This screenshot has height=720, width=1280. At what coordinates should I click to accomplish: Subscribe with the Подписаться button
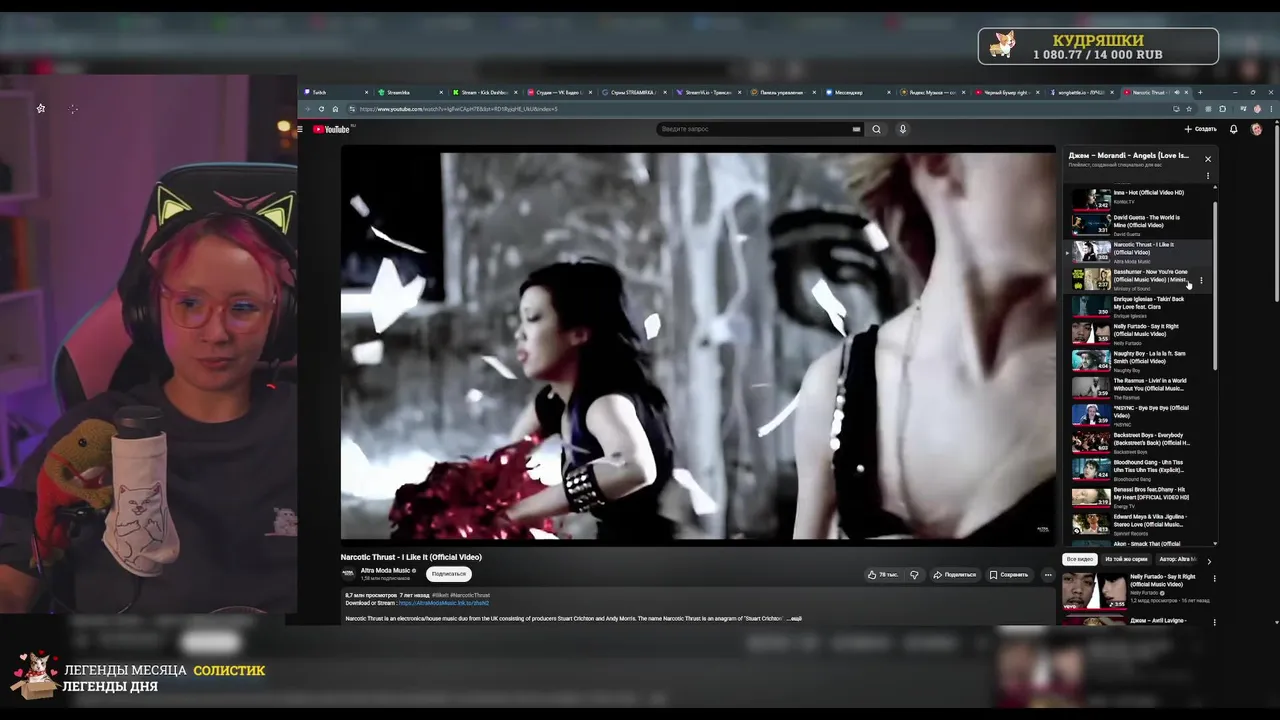pyautogui.click(x=448, y=574)
